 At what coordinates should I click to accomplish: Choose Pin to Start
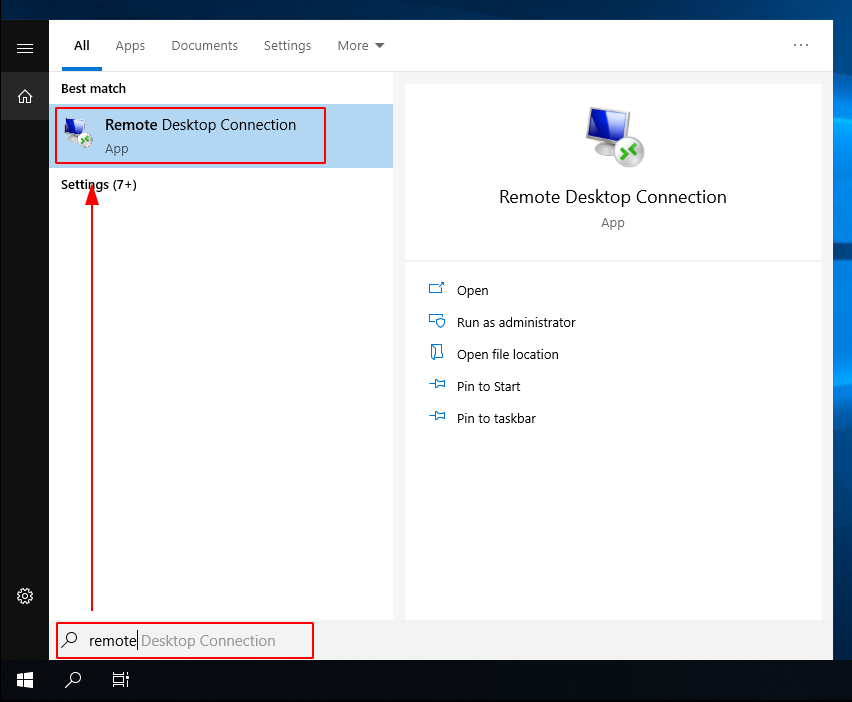tap(488, 386)
